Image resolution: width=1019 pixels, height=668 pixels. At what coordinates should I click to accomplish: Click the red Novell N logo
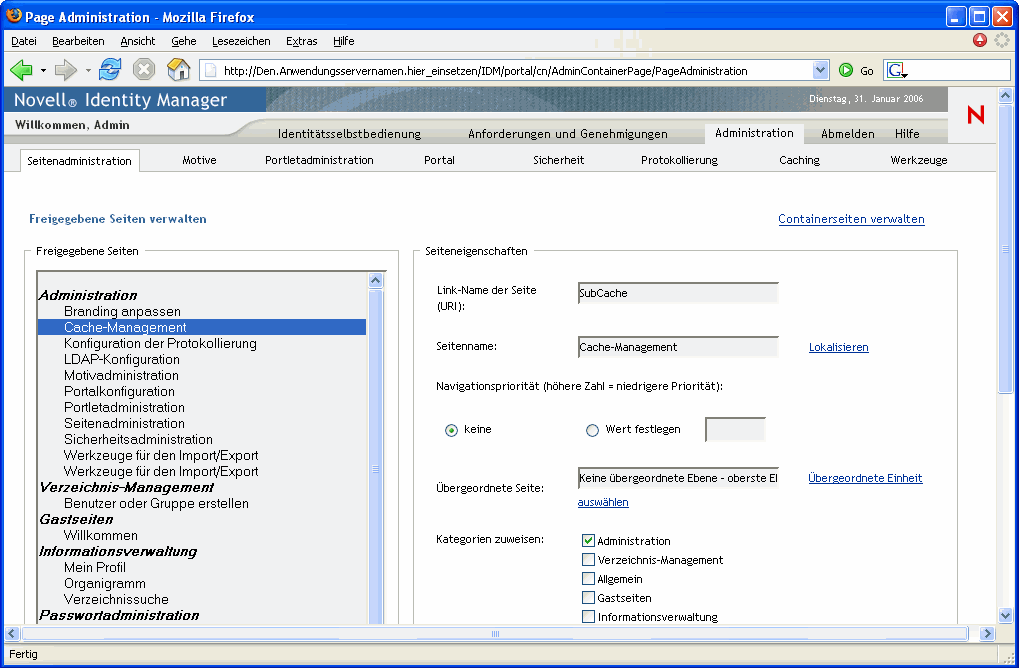click(x=975, y=115)
